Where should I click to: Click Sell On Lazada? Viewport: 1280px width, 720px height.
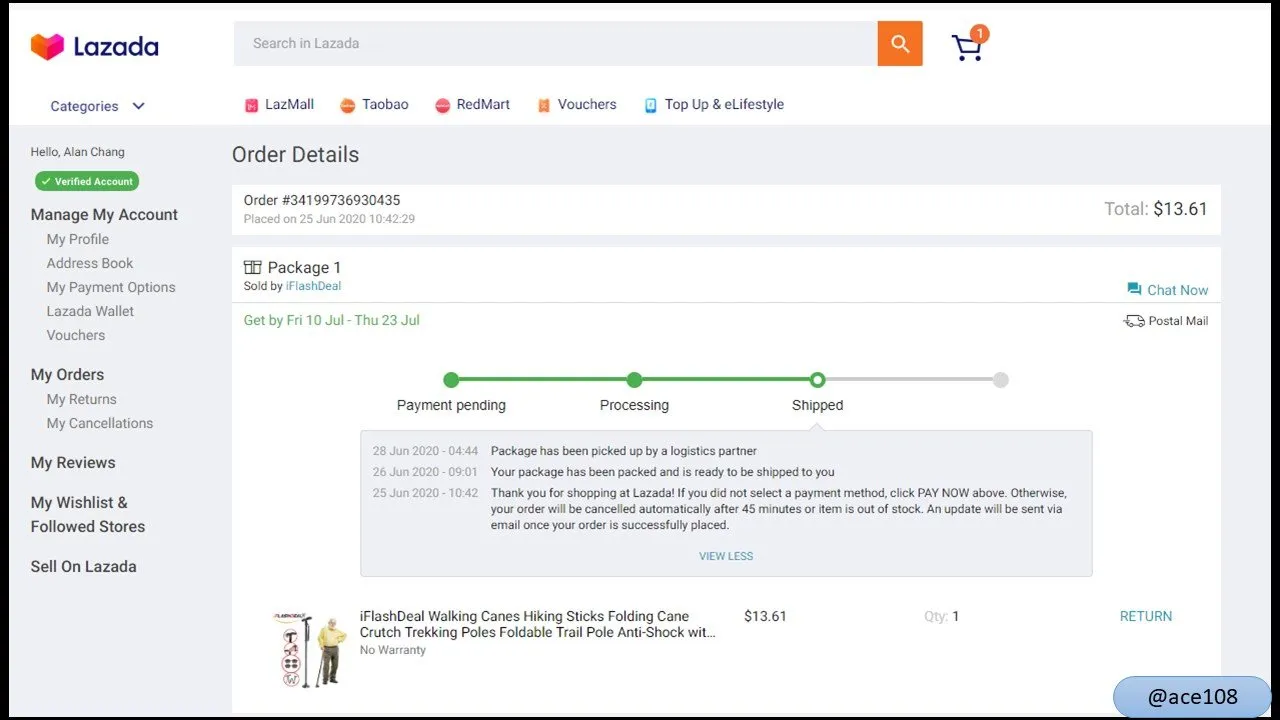(83, 566)
